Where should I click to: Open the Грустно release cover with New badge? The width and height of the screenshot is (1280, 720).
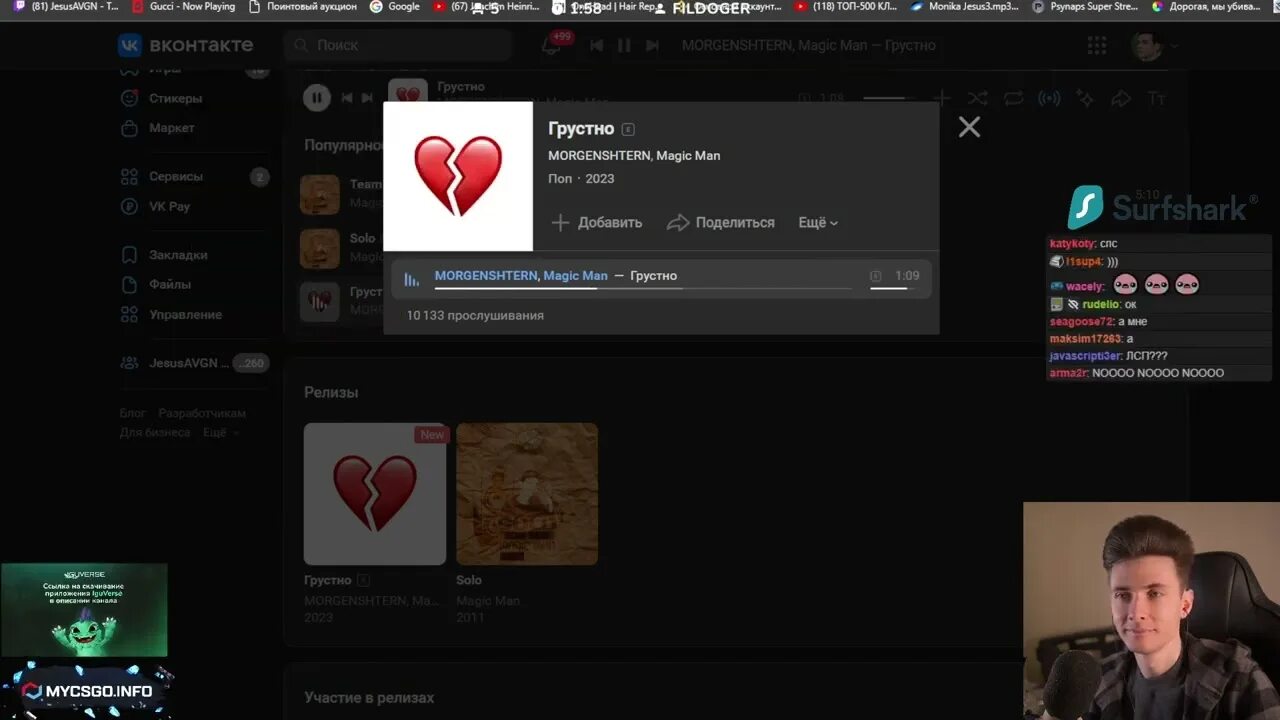375,494
